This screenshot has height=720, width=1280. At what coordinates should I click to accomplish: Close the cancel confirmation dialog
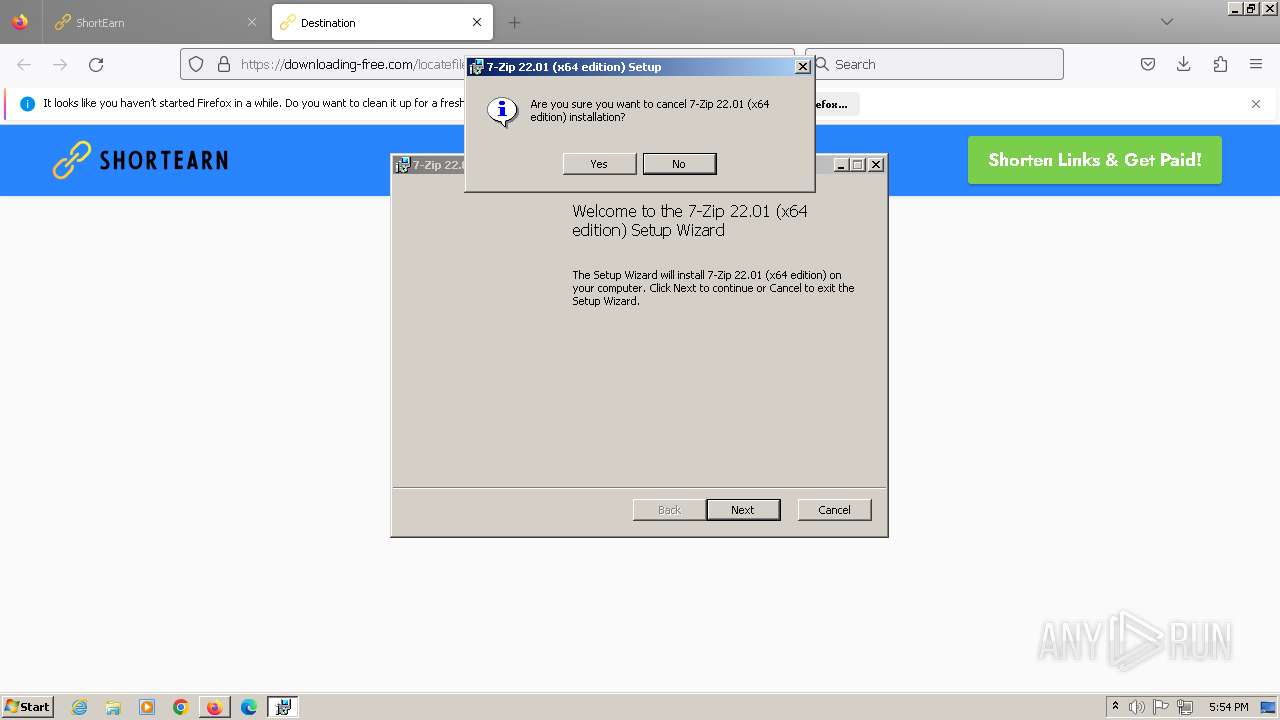[x=802, y=67]
